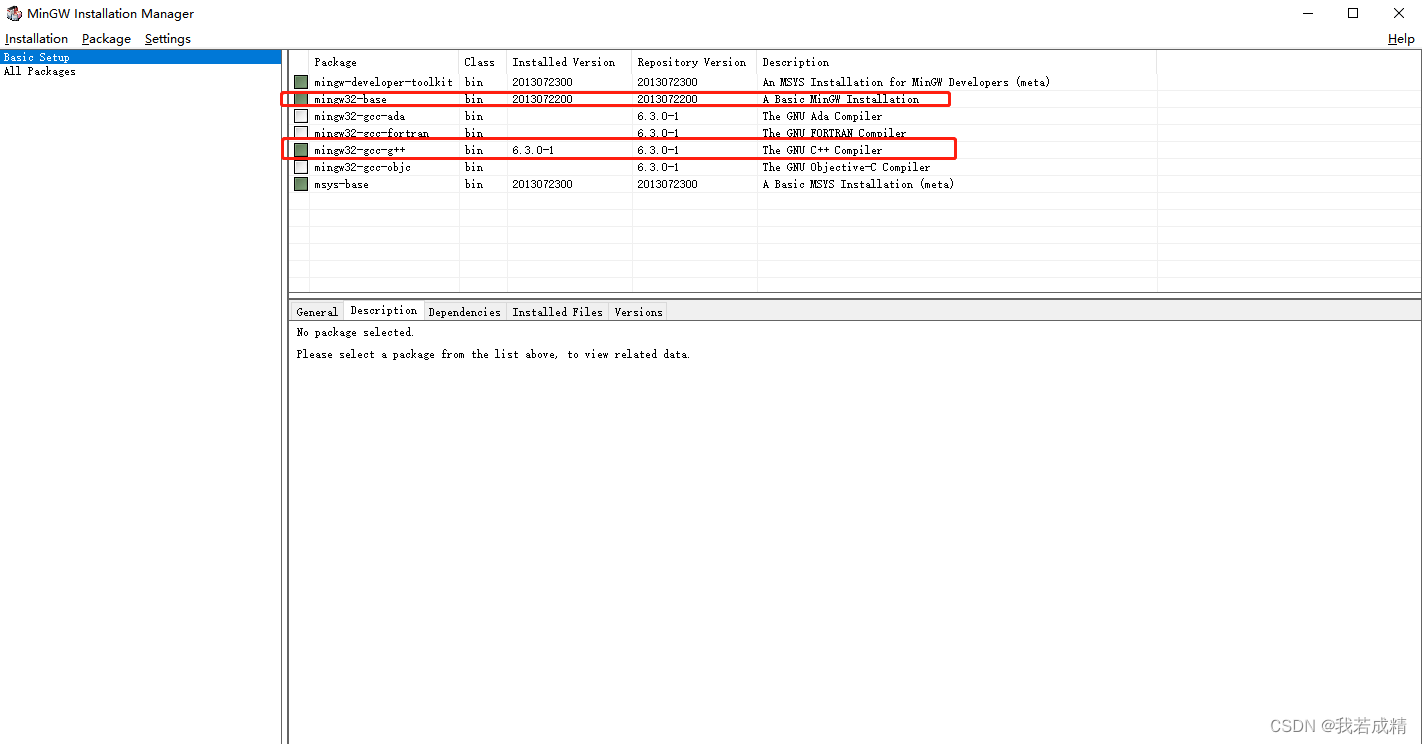Select the msys-base package name
Viewport: 1422px width, 744px height.
tap(341, 184)
